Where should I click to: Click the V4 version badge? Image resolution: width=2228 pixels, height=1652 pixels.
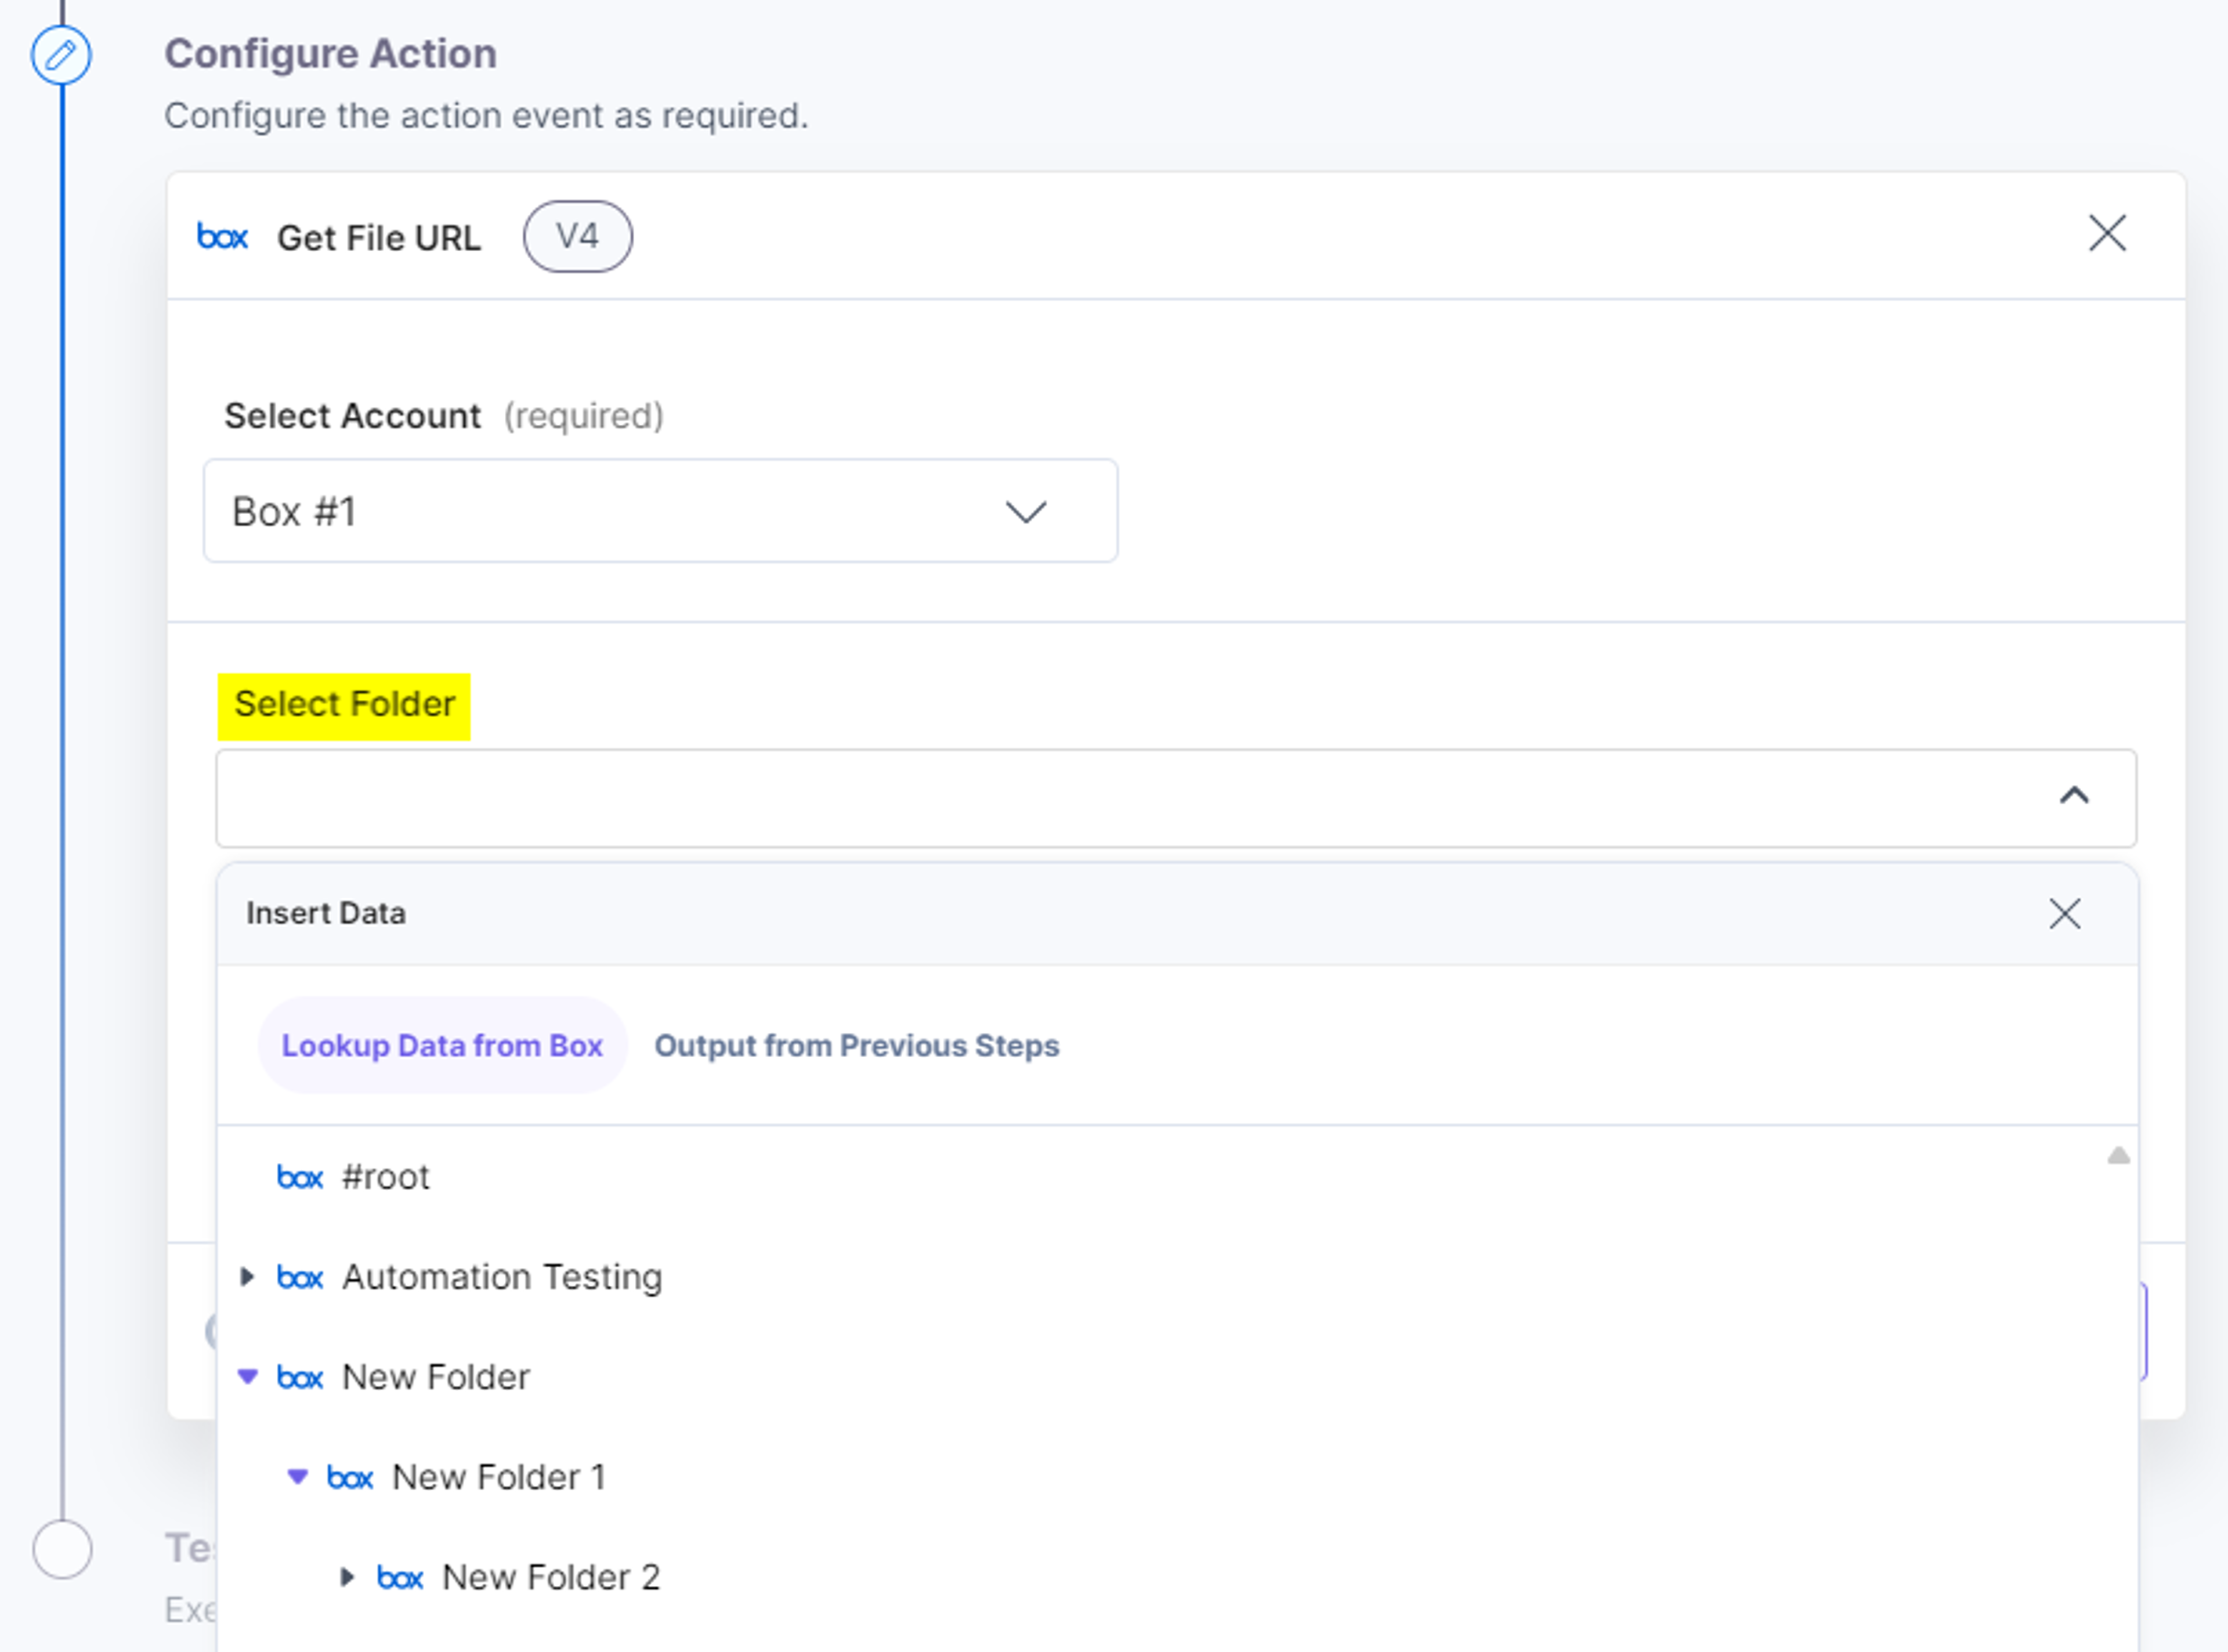pyautogui.click(x=577, y=237)
